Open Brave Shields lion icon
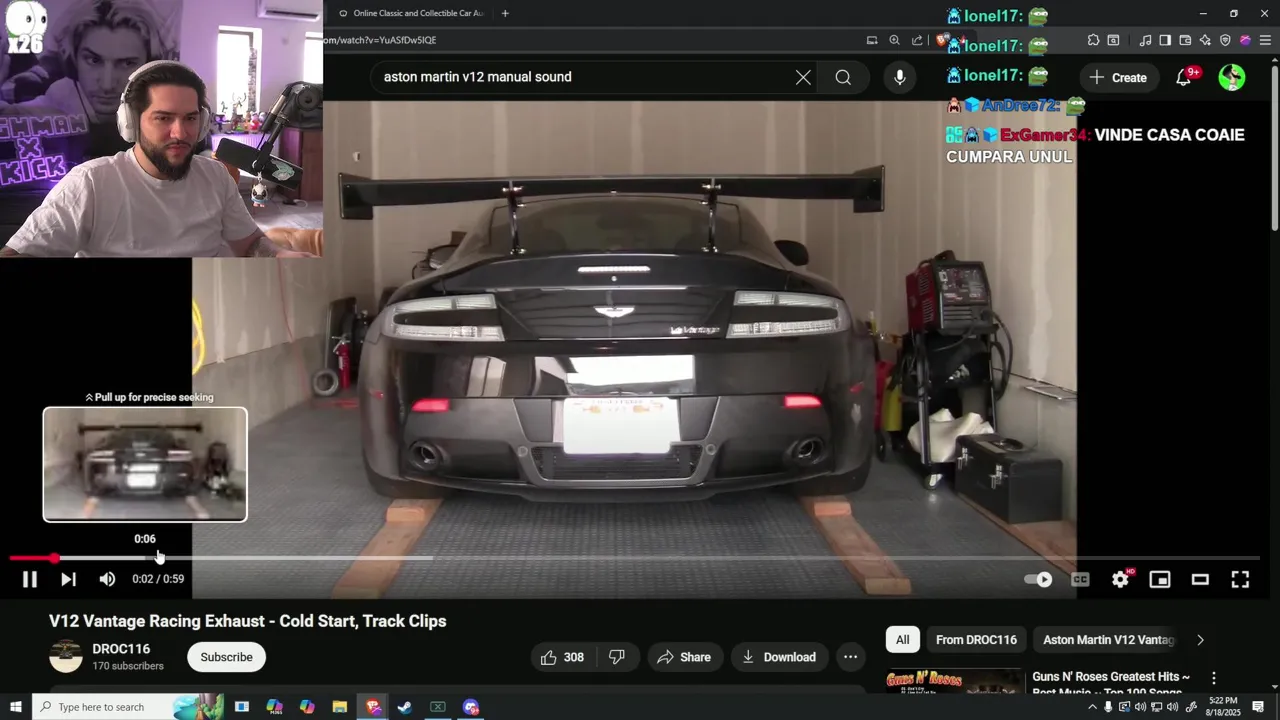Viewport: 1280px width, 720px height. point(942,40)
